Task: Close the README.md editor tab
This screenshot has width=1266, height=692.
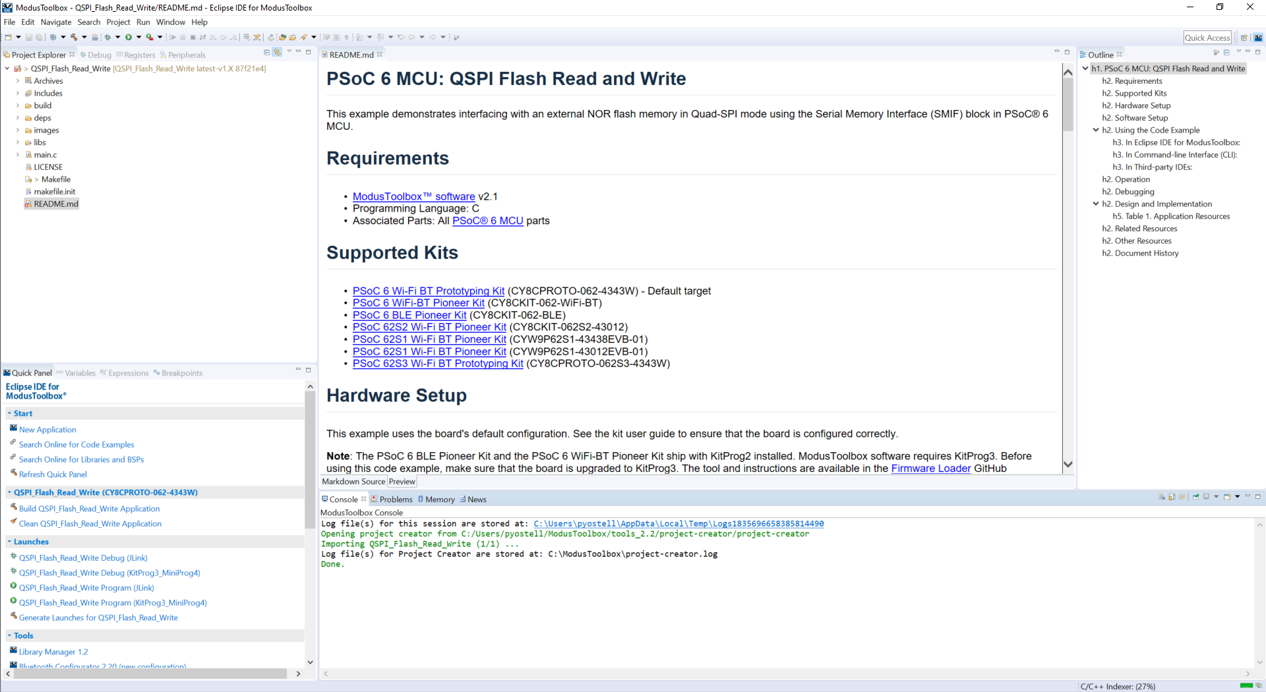Action: tap(380, 54)
